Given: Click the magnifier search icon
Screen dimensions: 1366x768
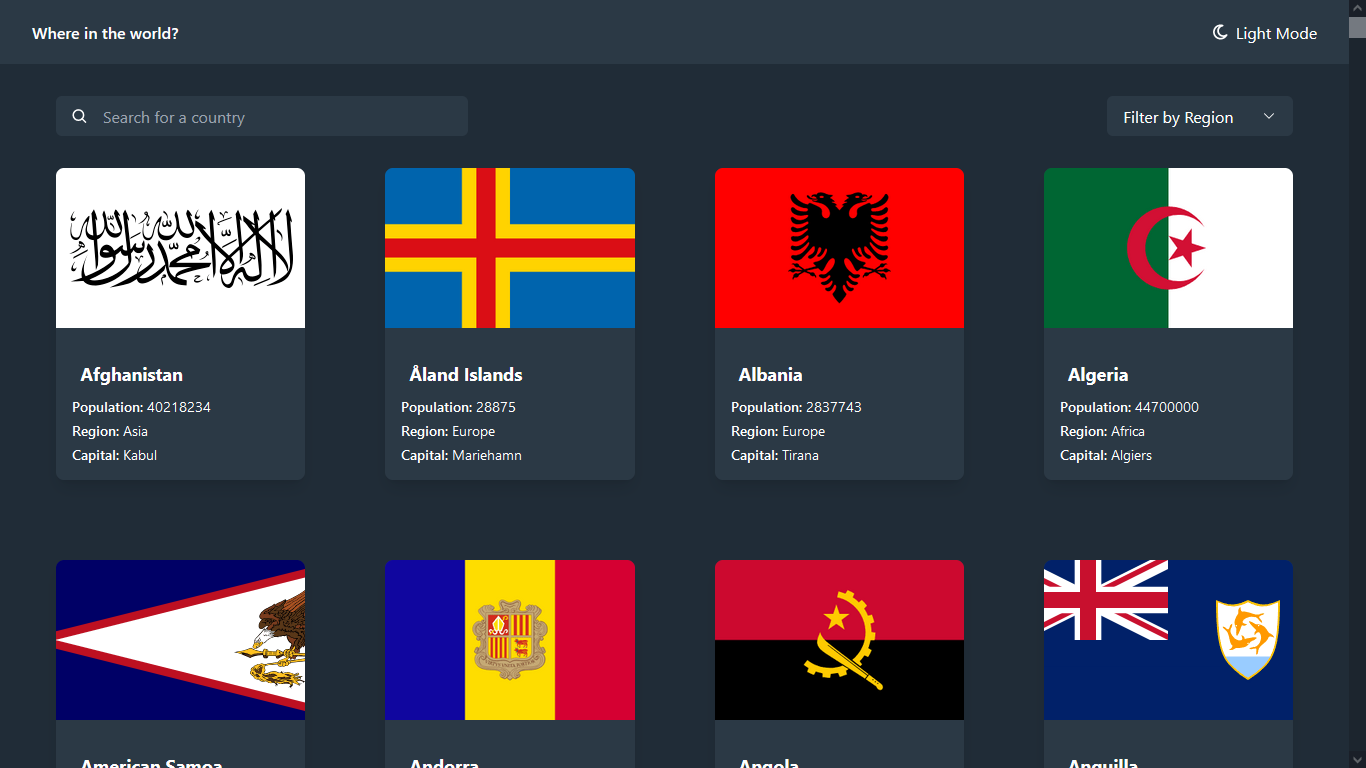Looking at the screenshot, I should (80, 117).
